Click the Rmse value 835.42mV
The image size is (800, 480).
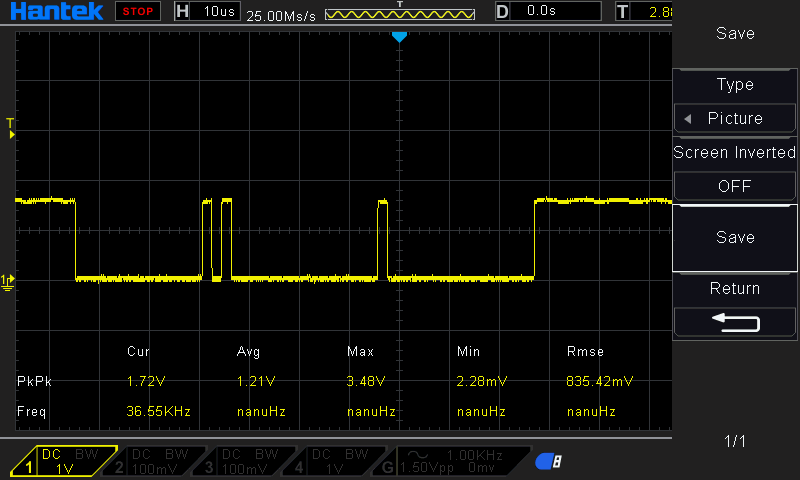tap(599, 382)
